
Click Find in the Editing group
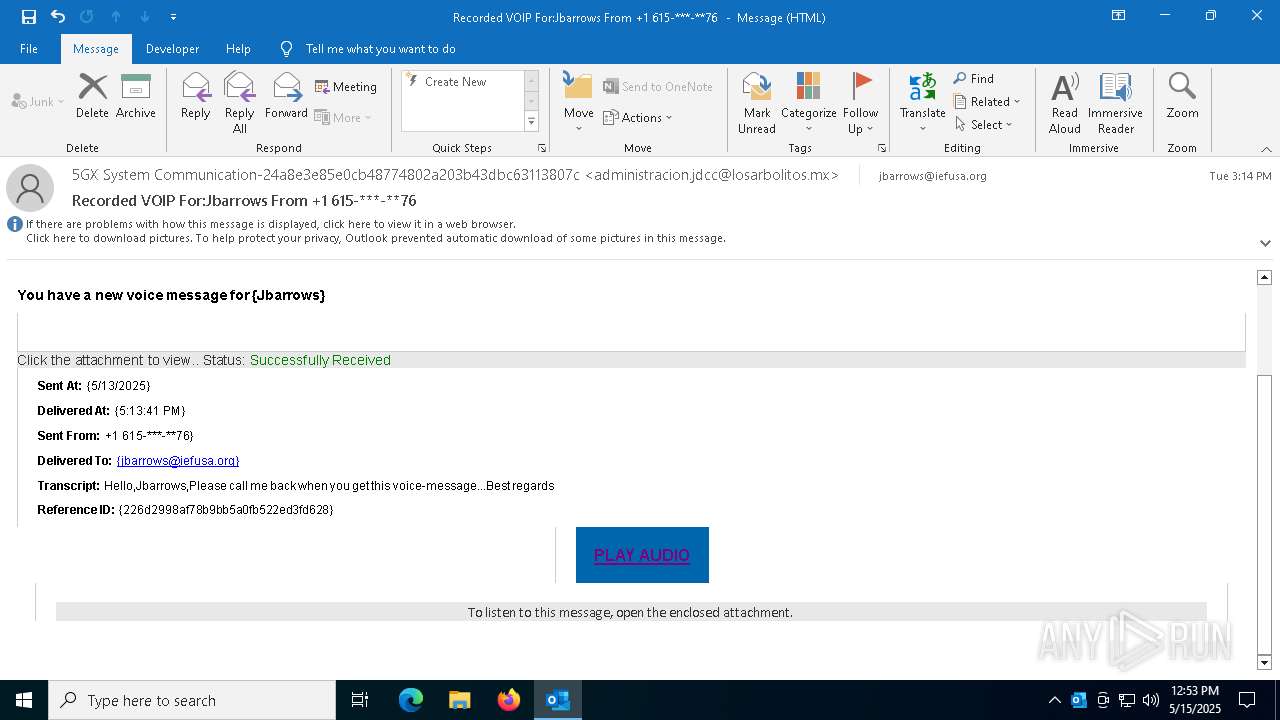point(973,79)
